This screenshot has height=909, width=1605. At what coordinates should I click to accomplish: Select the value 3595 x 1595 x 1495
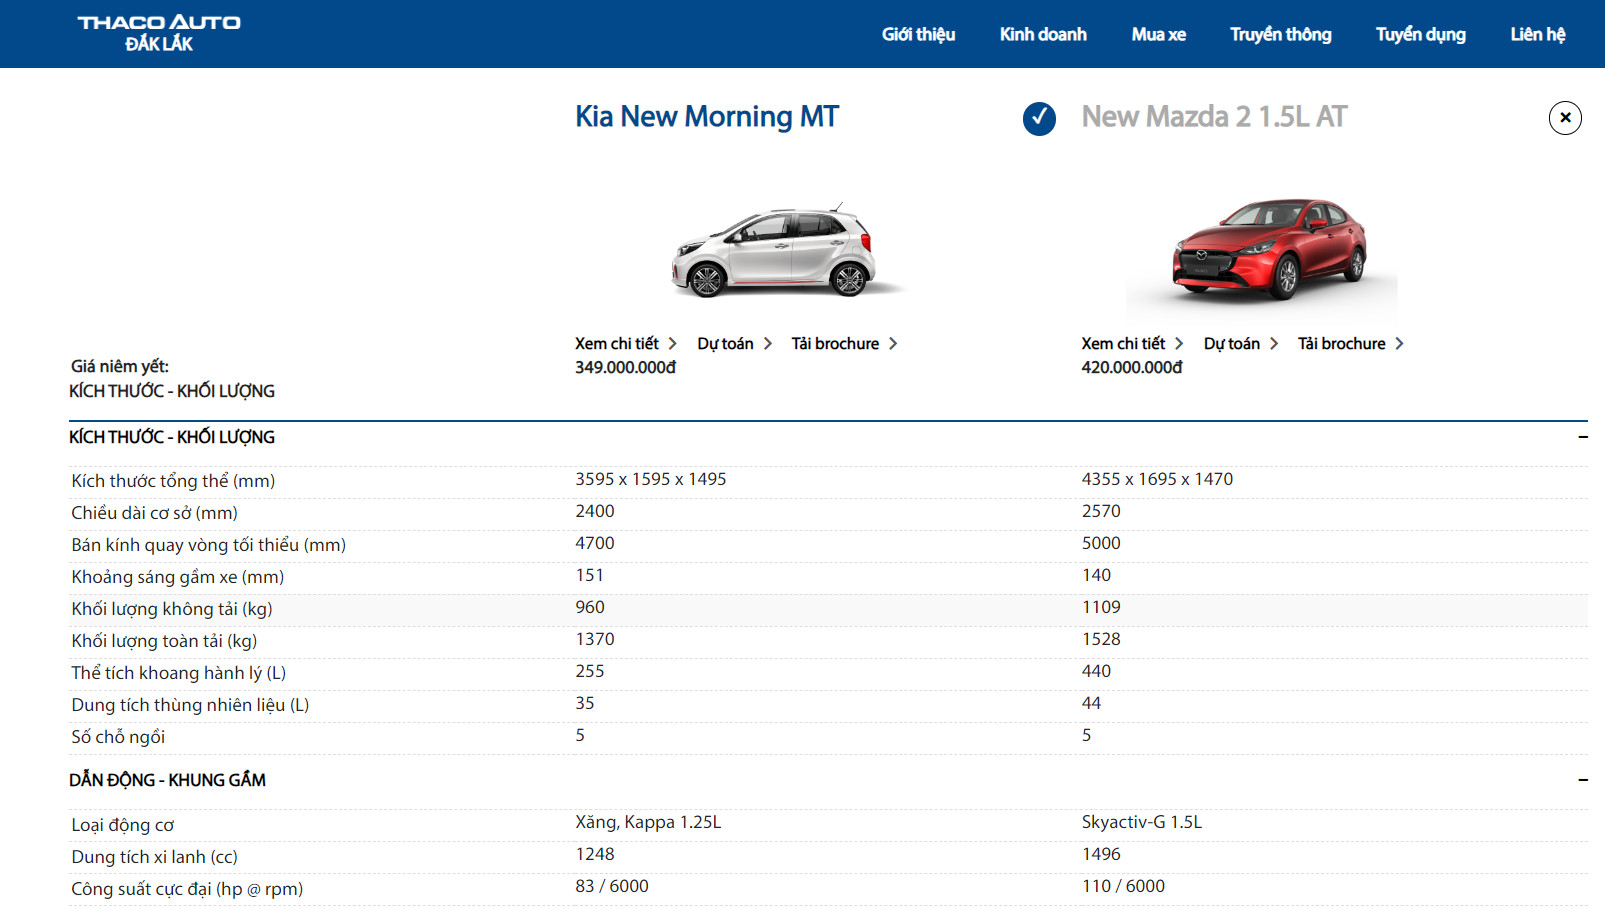651,479
